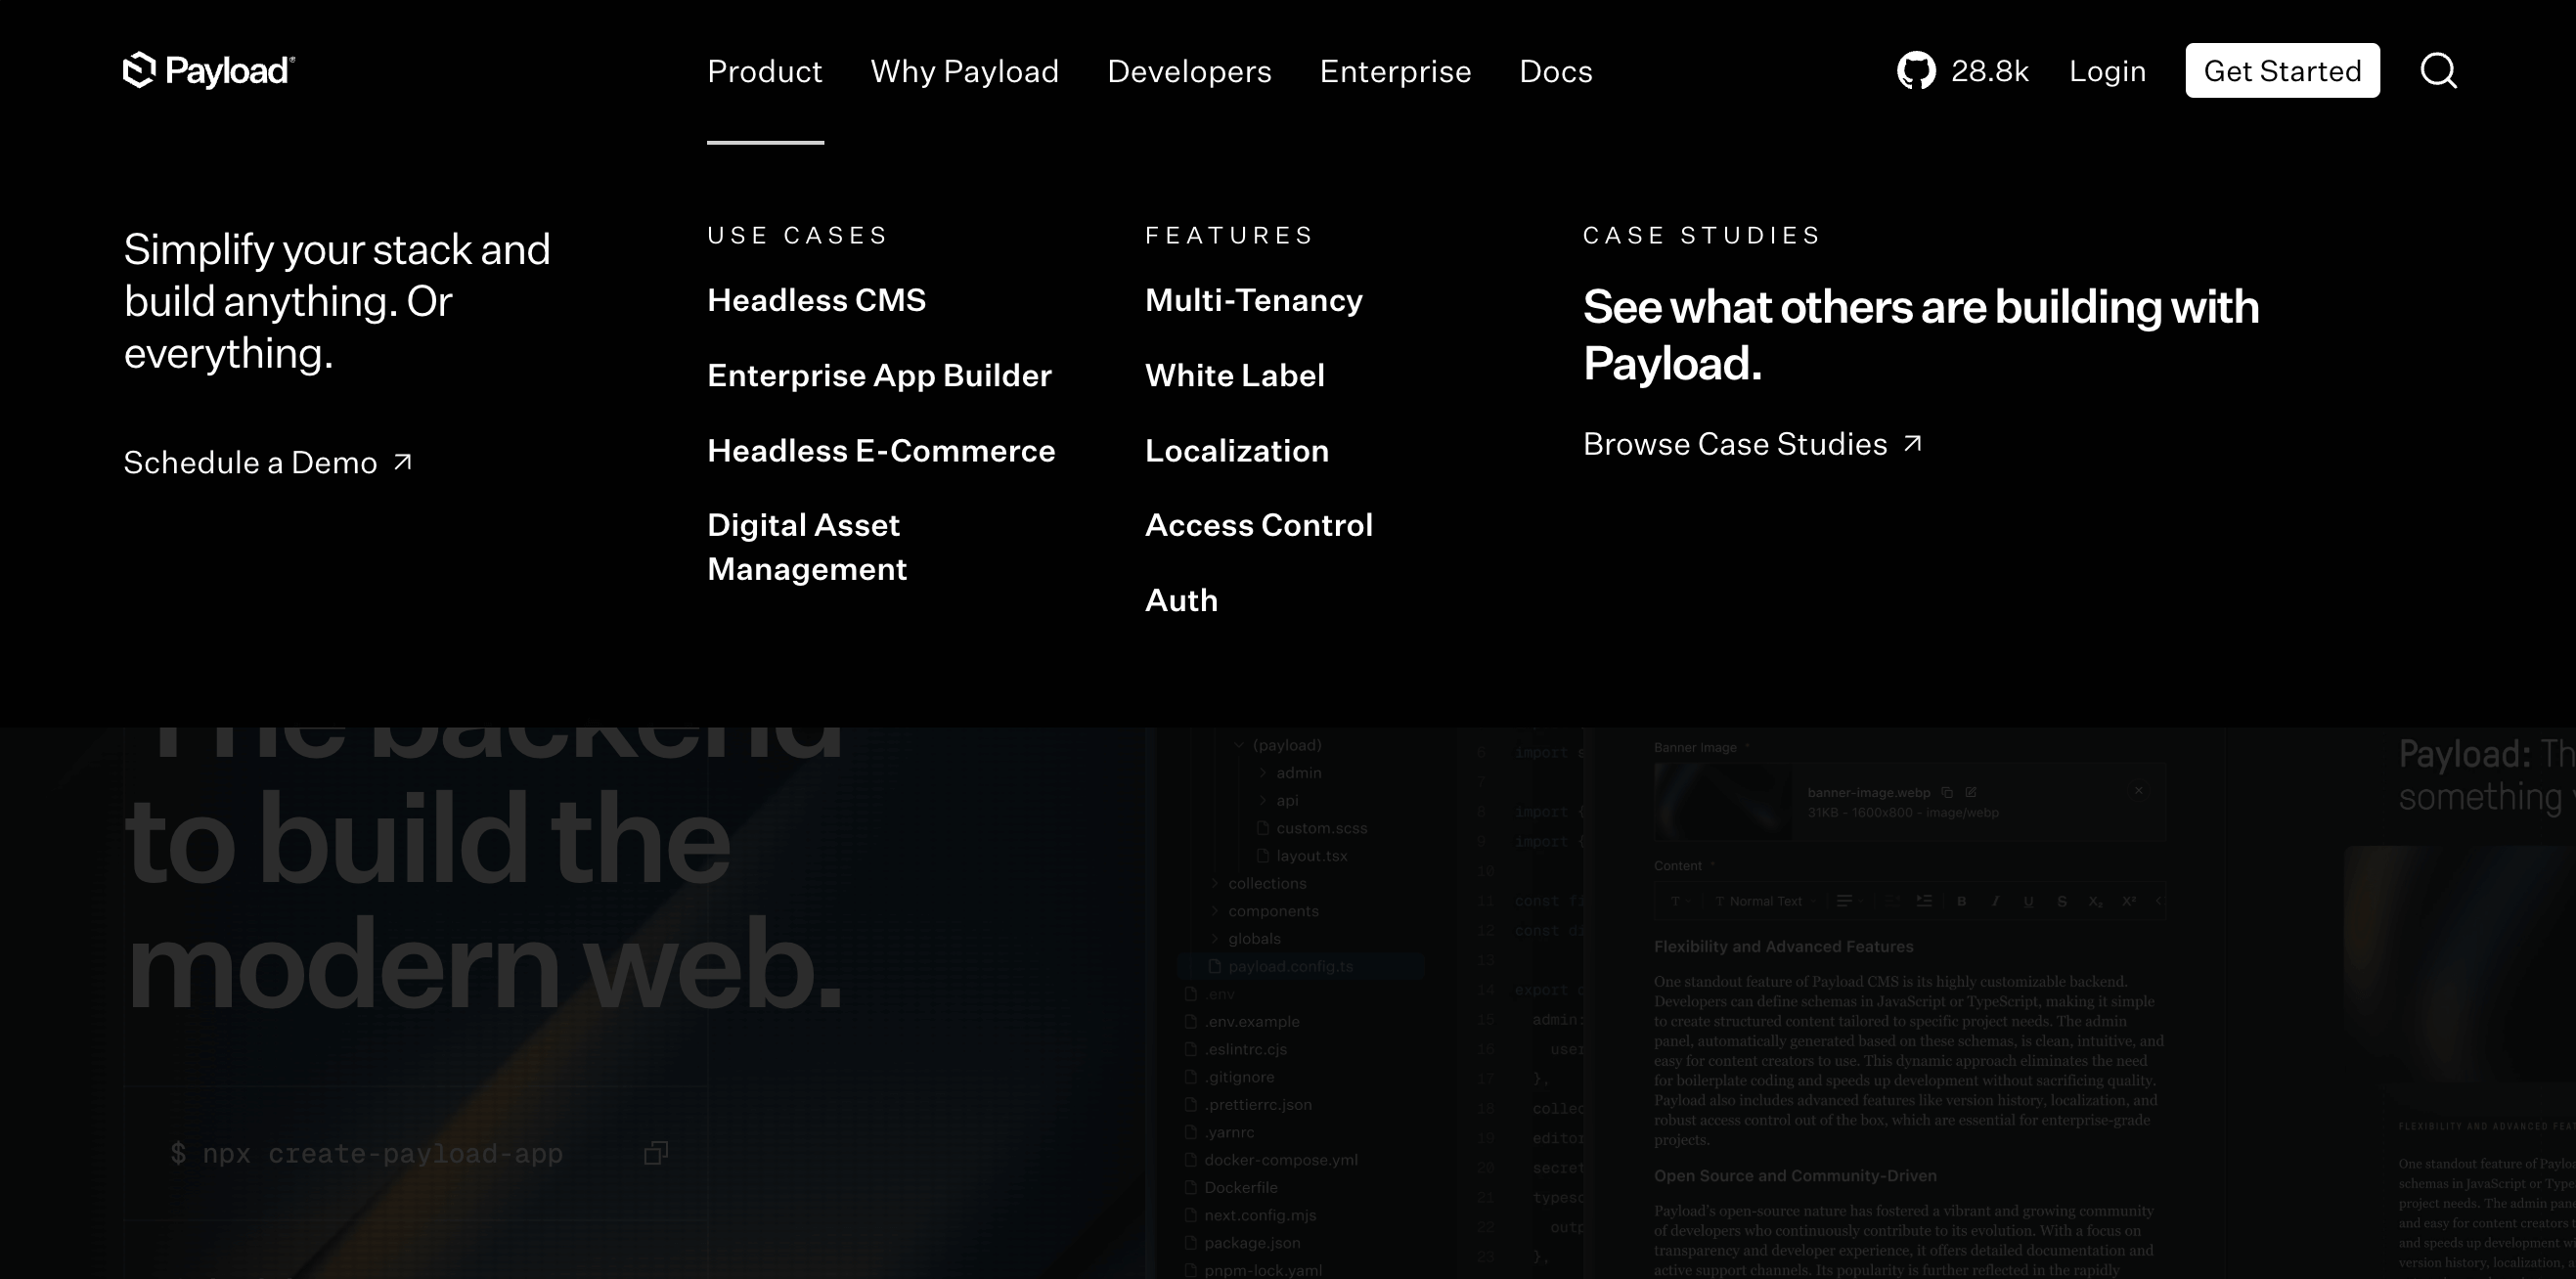Viewport: 2576px width, 1279px height.
Task: Open the Localization feature
Action: click(x=1236, y=450)
